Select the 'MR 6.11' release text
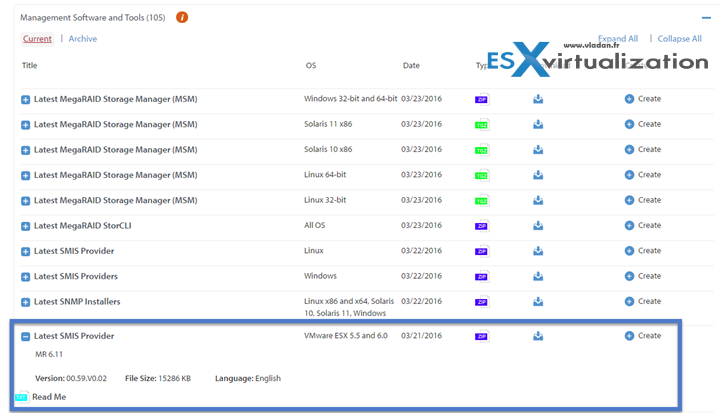This screenshot has width=720, height=413. click(x=49, y=354)
